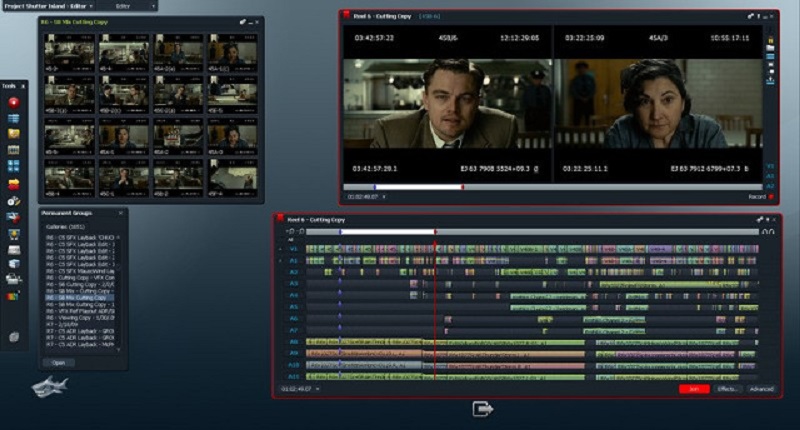800x430 pixels.
Task: Toggle the A1 track selector in timeline
Action: [x=294, y=260]
